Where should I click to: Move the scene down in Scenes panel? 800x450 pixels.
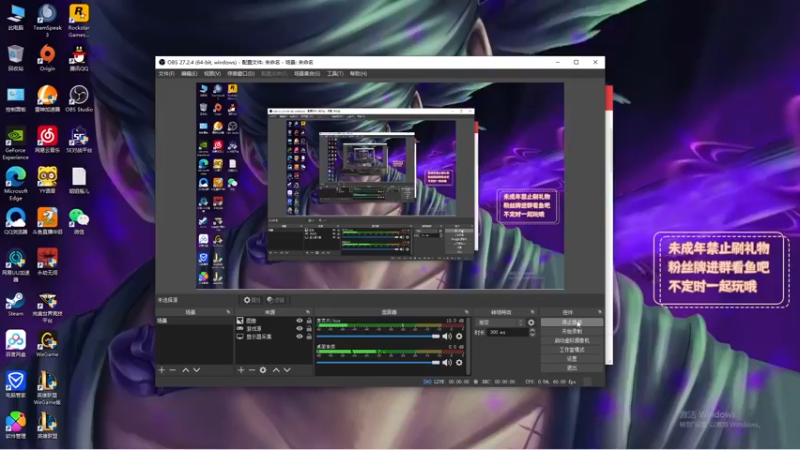[x=196, y=370]
